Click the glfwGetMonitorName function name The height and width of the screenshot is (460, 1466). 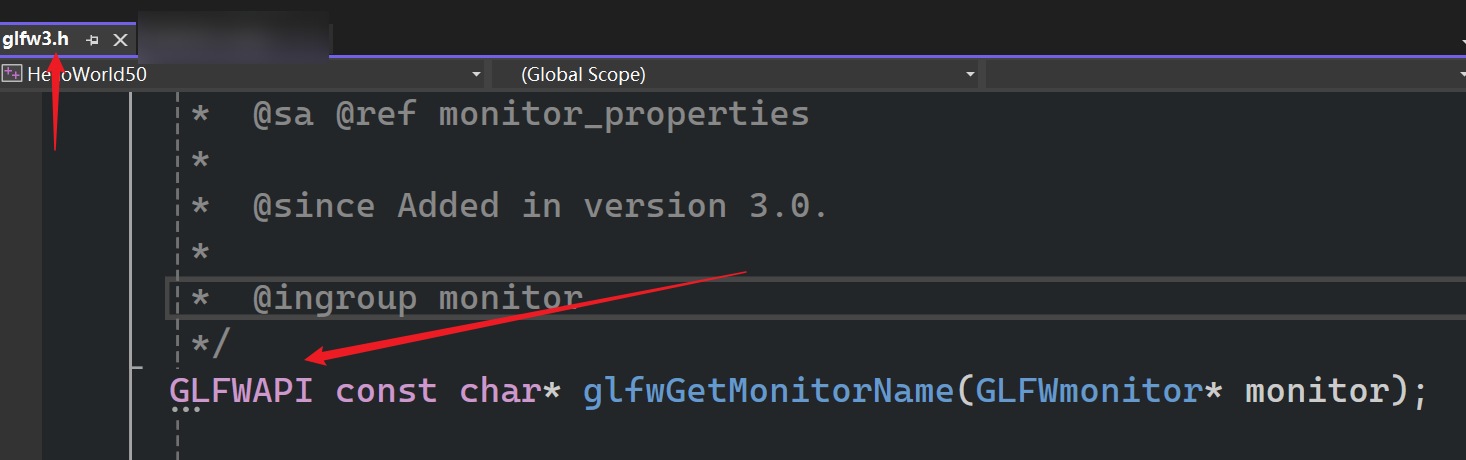coord(767,390)
